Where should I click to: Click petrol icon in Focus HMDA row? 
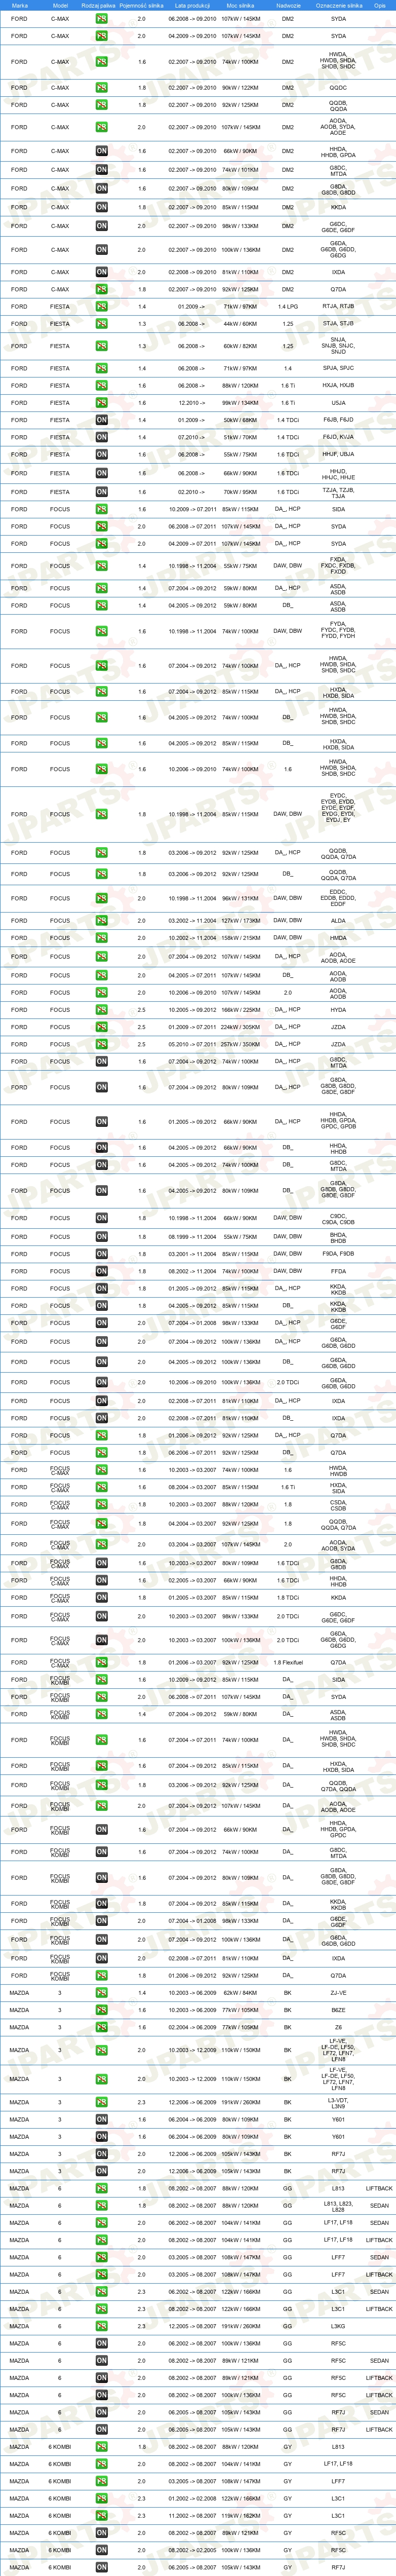tap(101, 938)
